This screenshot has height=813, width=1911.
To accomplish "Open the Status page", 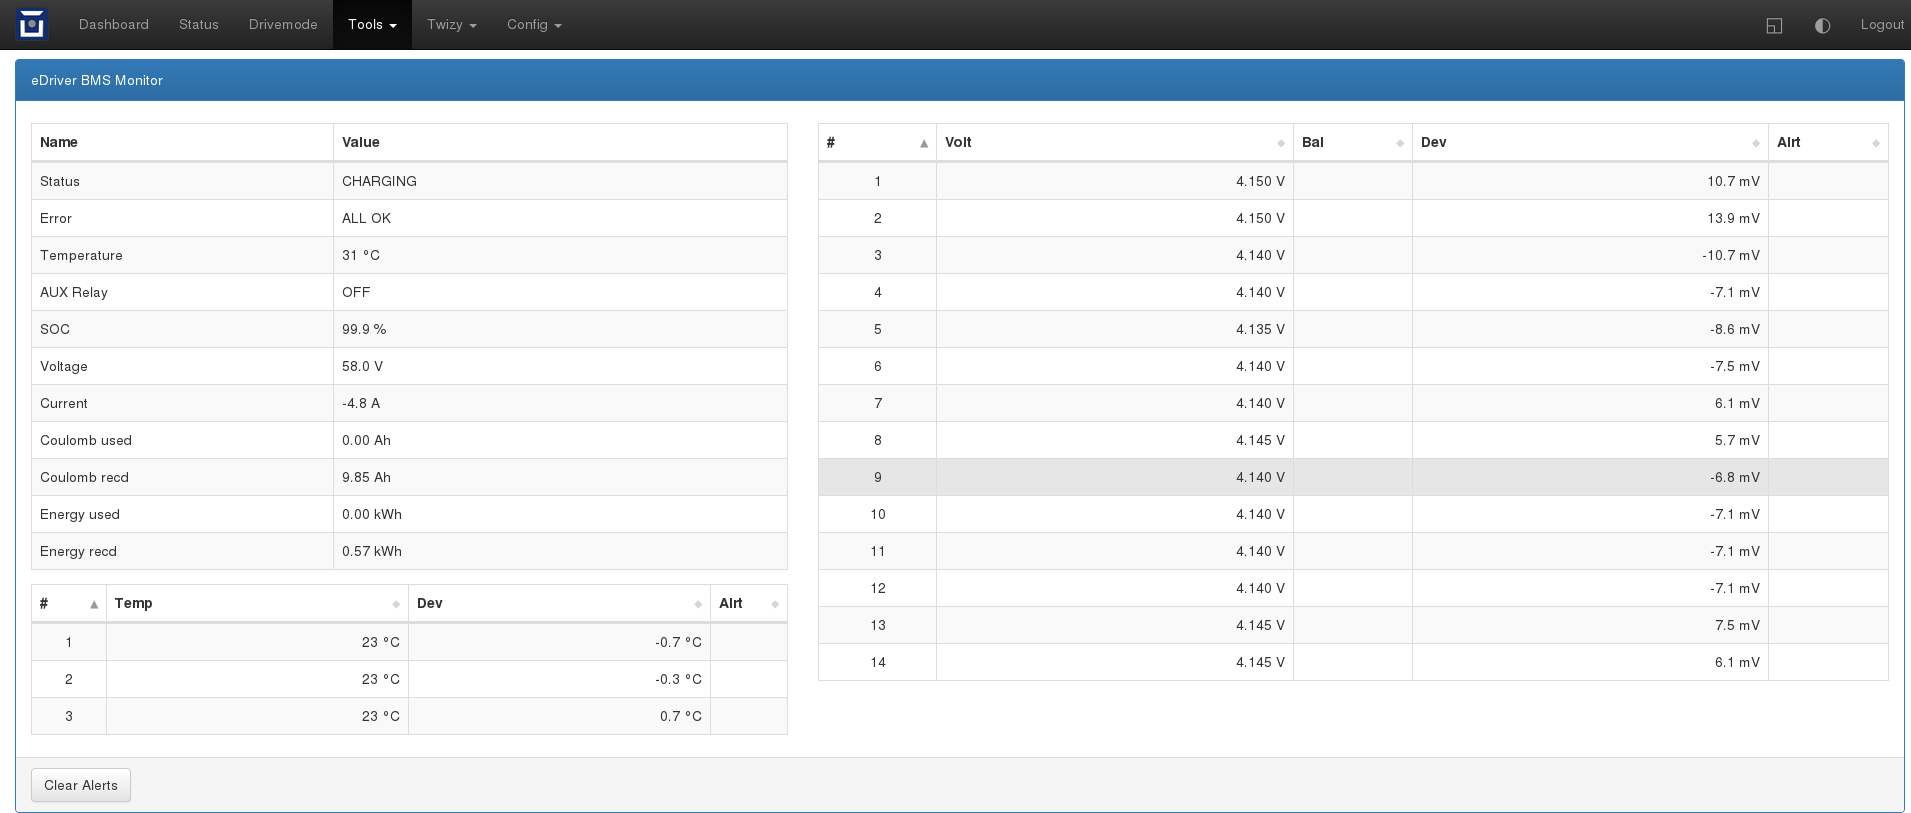I will pos(199,25).
